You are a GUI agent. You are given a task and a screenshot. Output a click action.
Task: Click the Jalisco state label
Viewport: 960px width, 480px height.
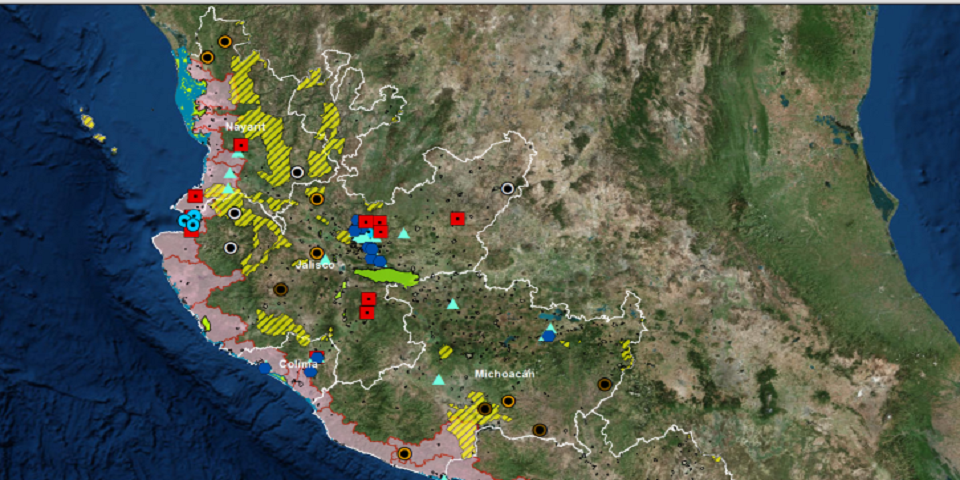[x=313, y=265]
